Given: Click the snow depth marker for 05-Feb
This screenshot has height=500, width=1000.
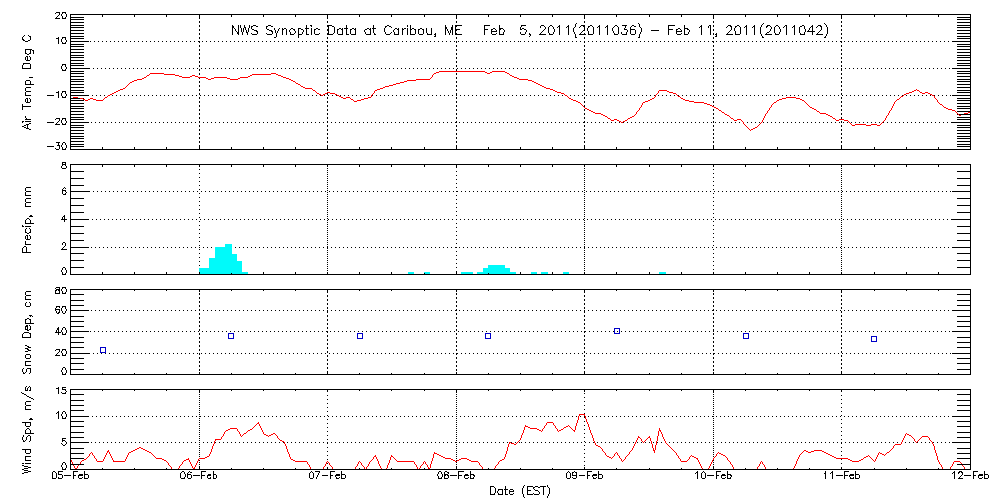Looking at the screenshot, I should pos(103,350).
